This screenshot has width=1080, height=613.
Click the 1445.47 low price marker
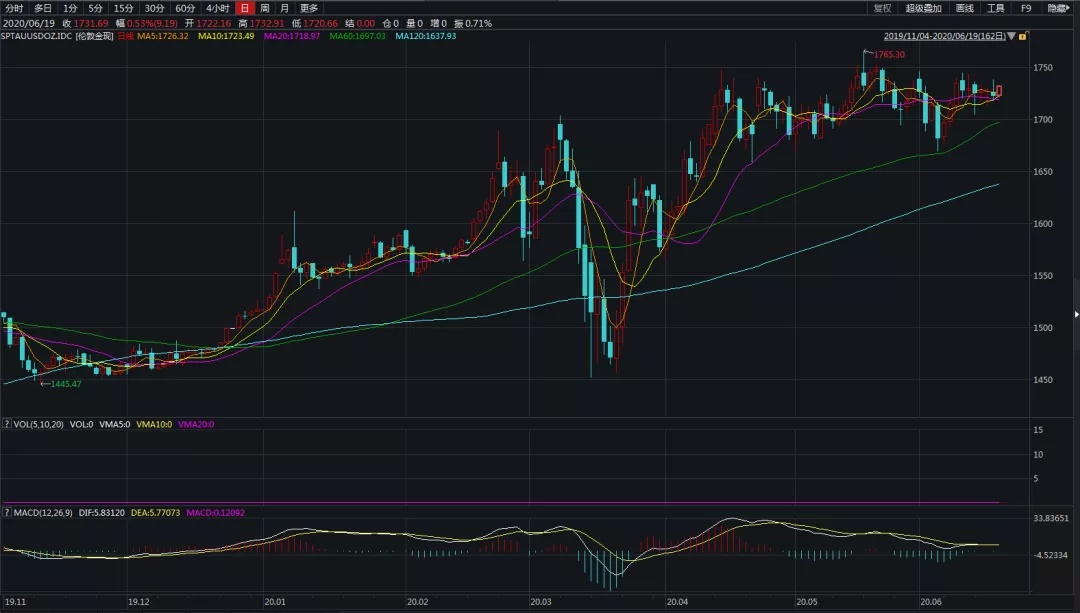[66, 384]
